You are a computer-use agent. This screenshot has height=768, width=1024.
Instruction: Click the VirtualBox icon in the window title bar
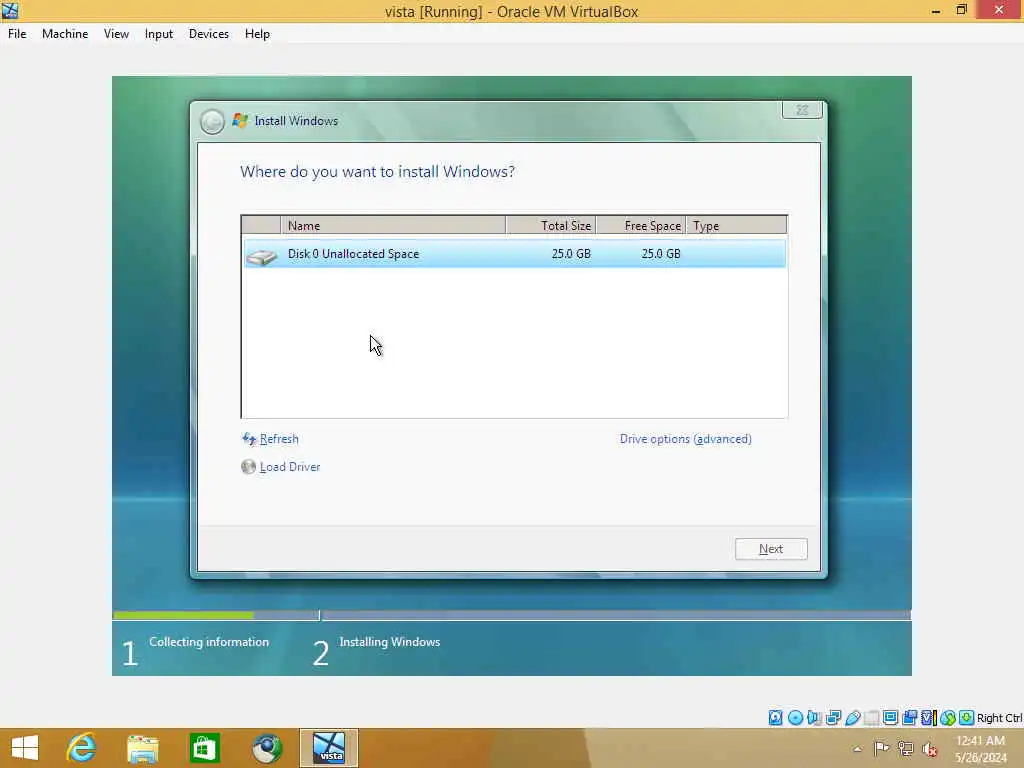click(10, 10)
